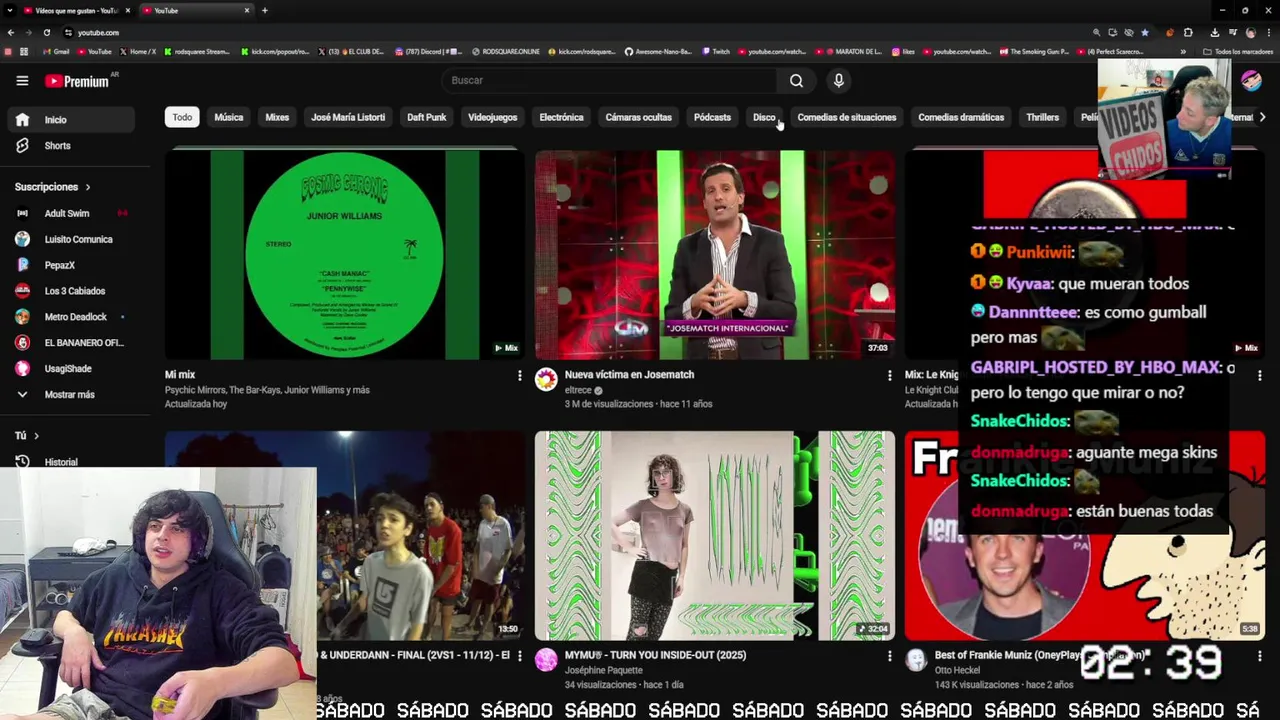This screenshot has width=1280, height=720.
Task: Open options for MYMU® Turn You Inside-Out
Action: click(x=889, y=656)
